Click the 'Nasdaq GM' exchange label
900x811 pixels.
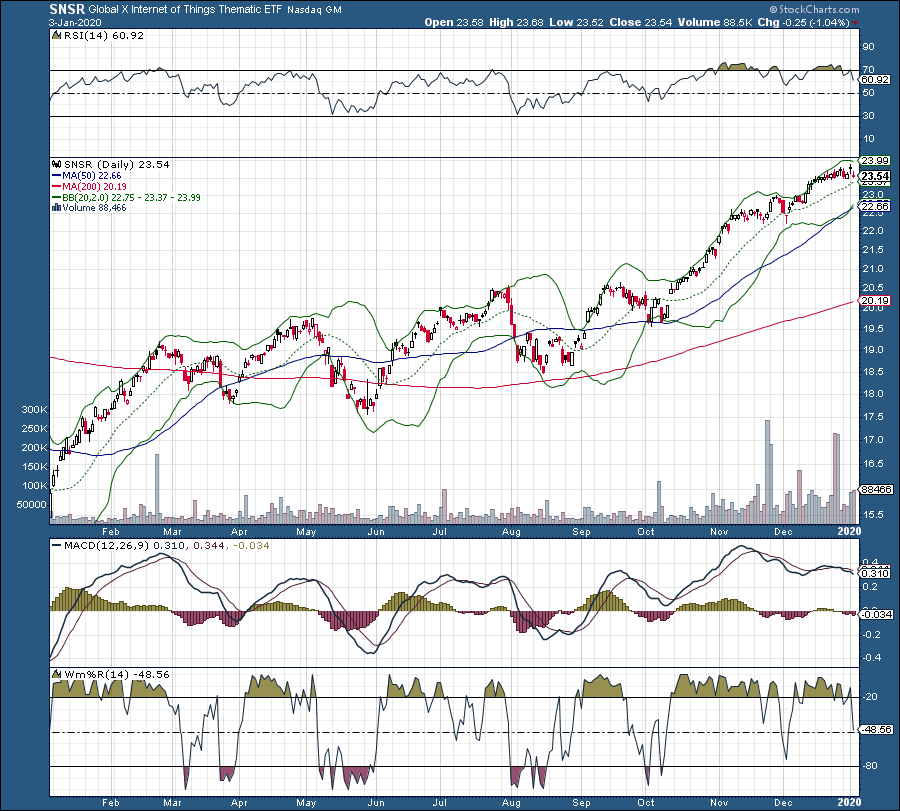coord(314,10)
